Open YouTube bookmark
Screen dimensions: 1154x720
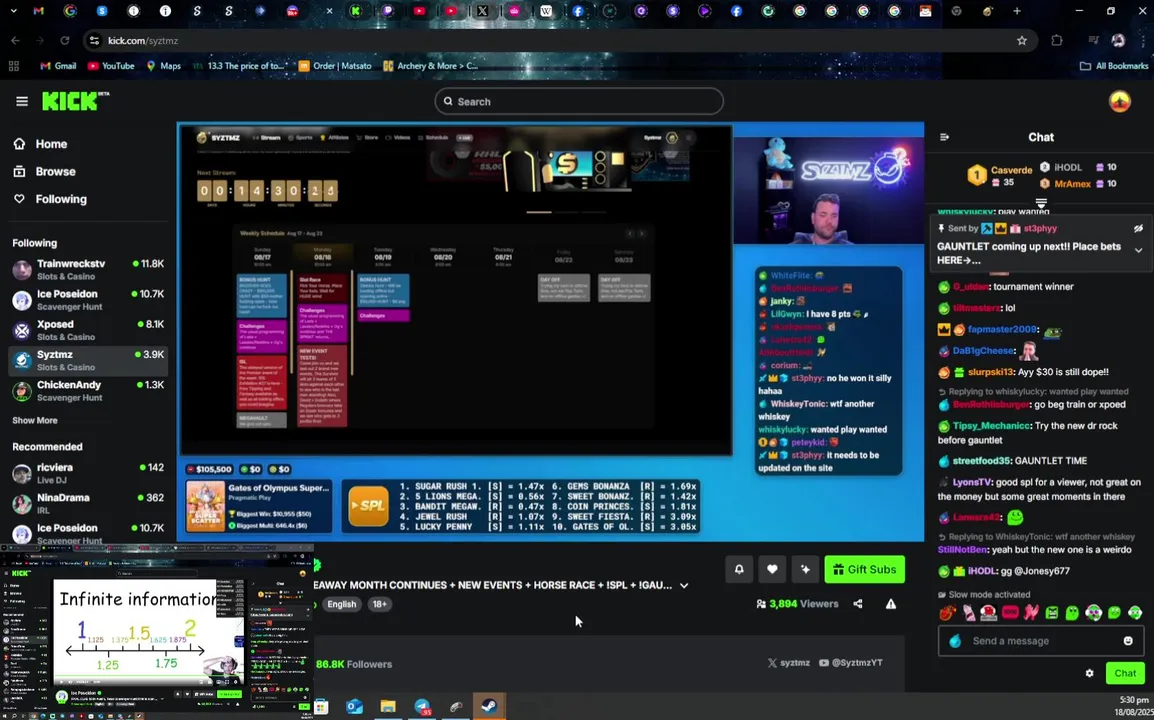click(111, 66)
